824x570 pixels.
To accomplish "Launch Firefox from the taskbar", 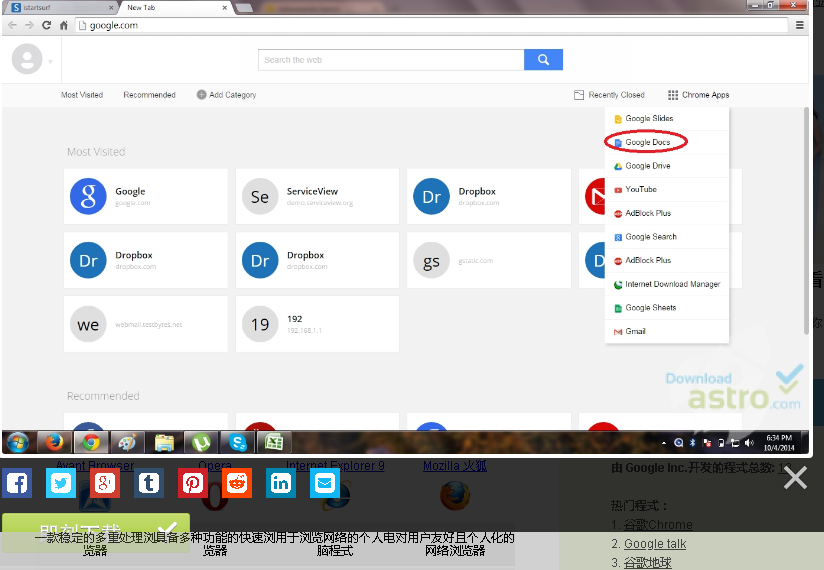I will [54, 442].
